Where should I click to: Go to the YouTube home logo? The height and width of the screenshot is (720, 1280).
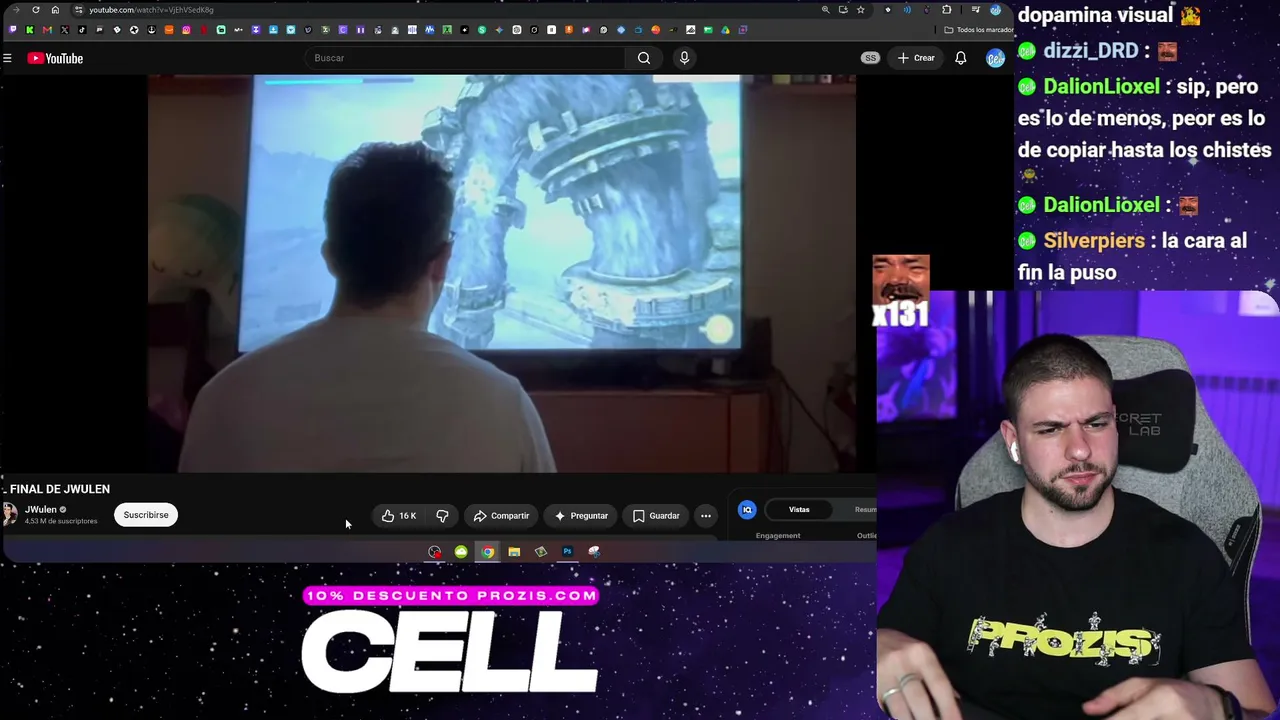pyautogui.click(x=55, y=58)
